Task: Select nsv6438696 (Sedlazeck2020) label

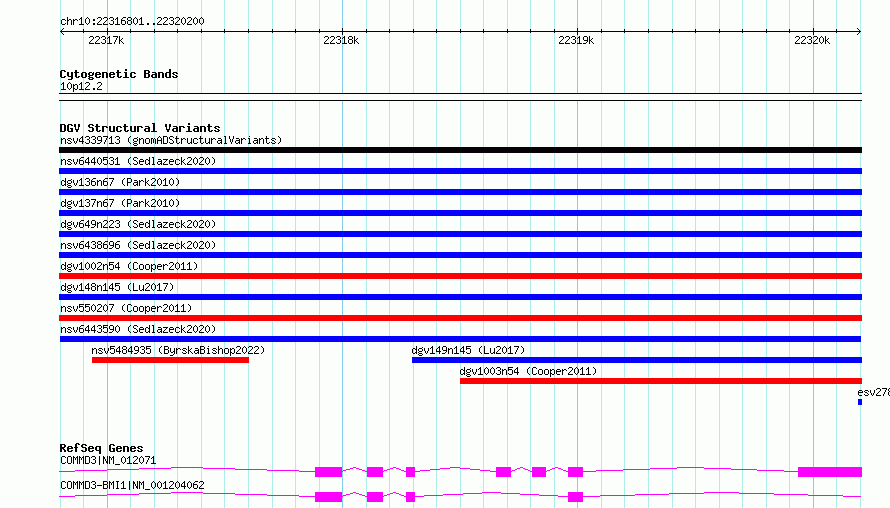Action: tap(138, 245)
